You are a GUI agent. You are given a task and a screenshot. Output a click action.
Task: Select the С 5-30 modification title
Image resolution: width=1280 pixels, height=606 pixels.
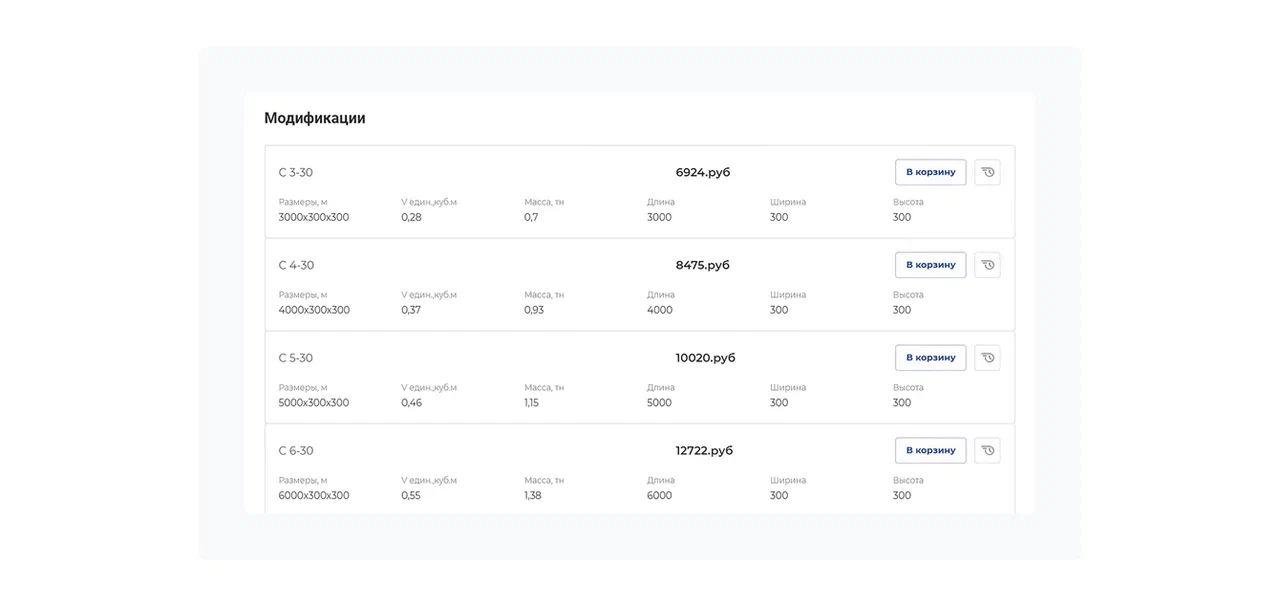pos(295,358)
